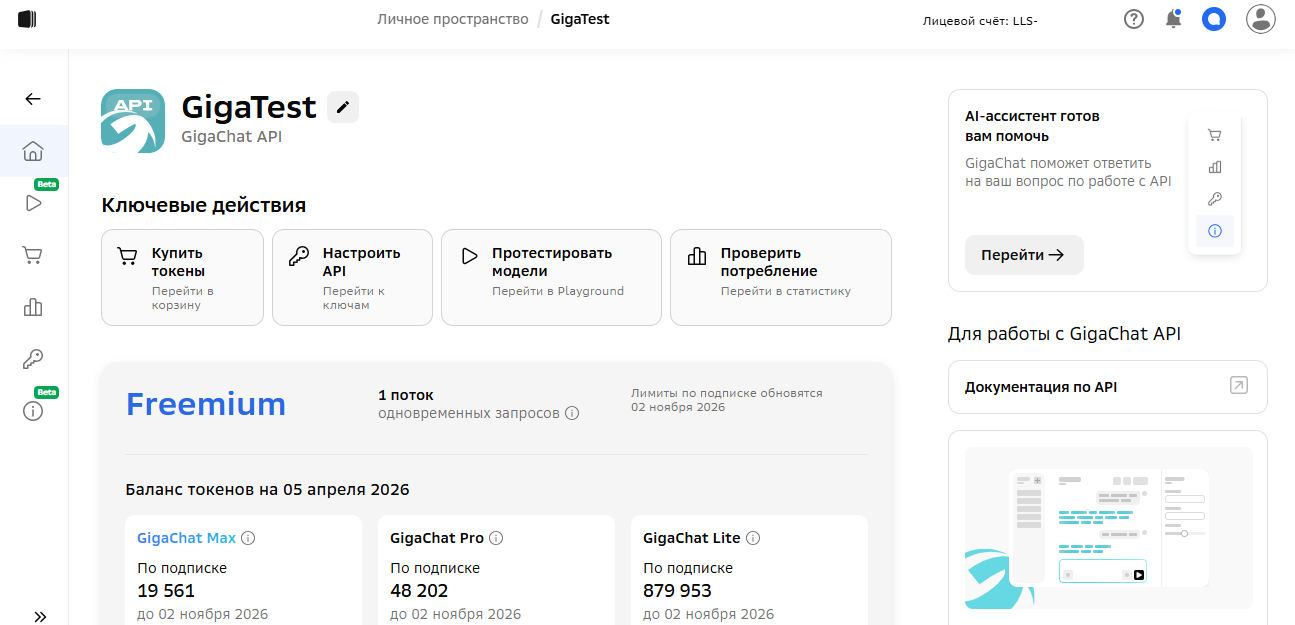The width and height of the screenshot is (1295, 625).
Task: Click Лицевой счёт: LLS- text
Action: click(980, 20)
